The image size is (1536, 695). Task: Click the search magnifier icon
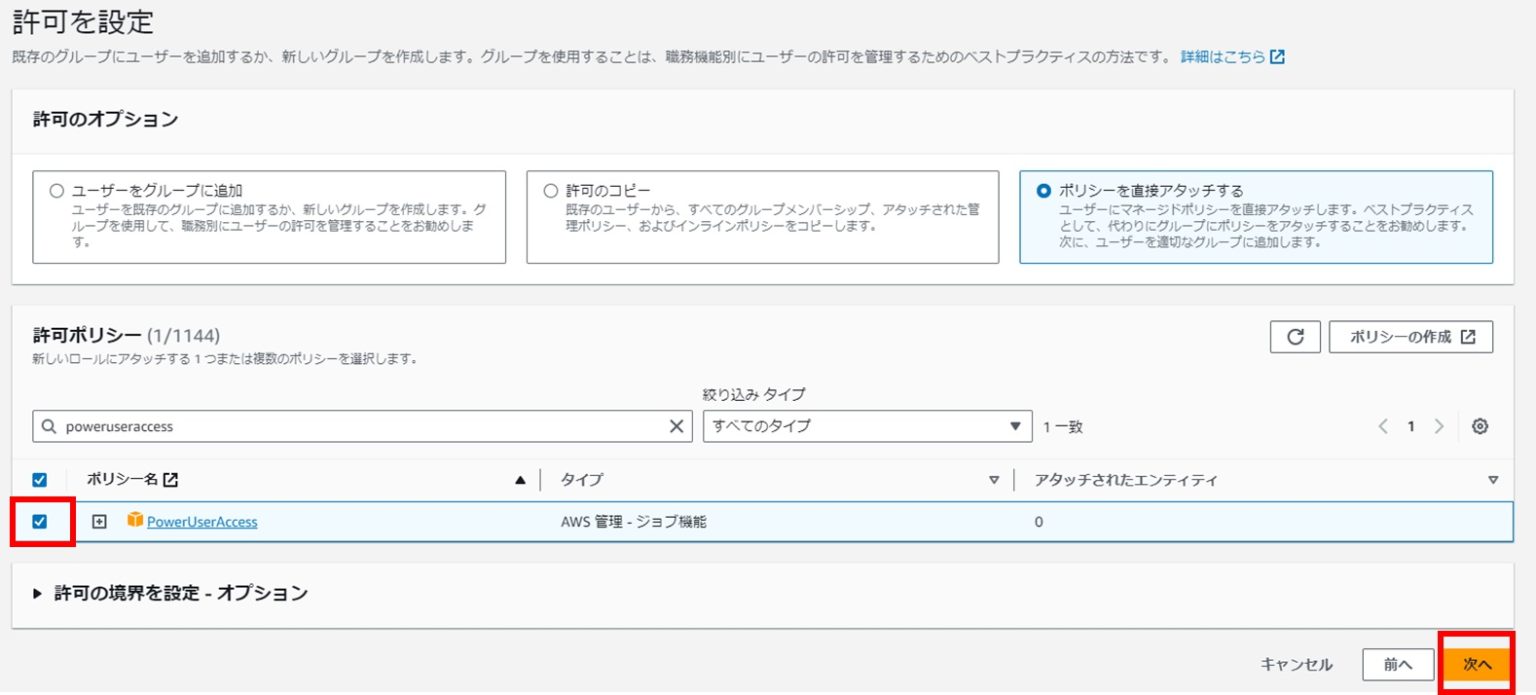point(49,425)
